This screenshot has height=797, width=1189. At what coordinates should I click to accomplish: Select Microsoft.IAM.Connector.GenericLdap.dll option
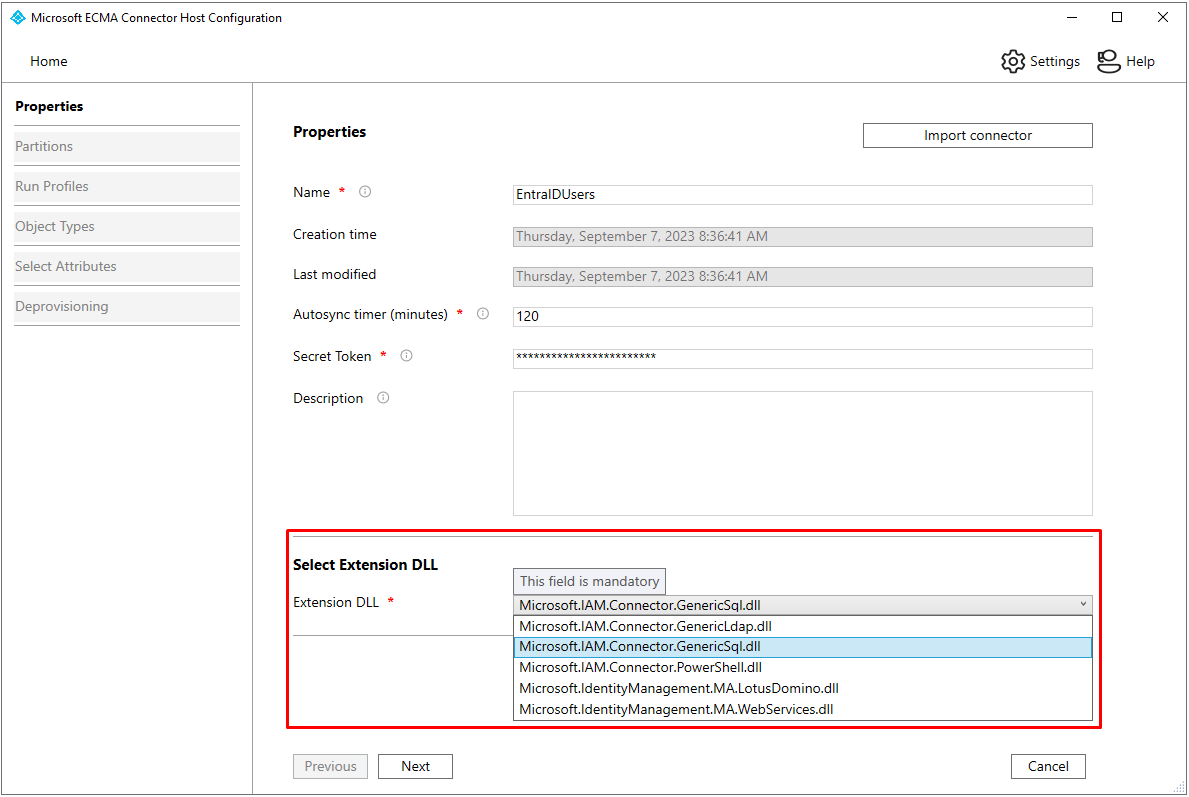click(645, 626)
